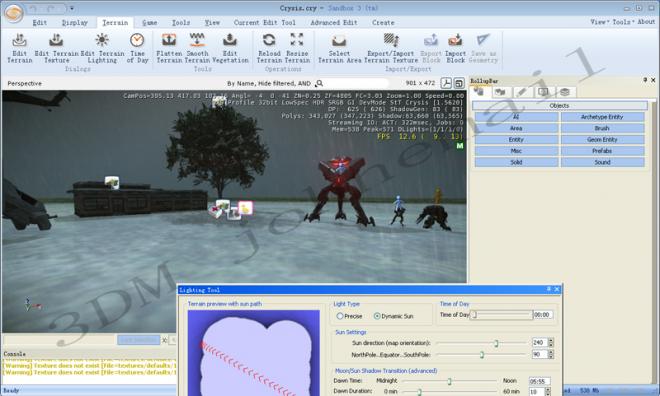Open the Edit Terrain Texture dialog

(x=56, y=48)
